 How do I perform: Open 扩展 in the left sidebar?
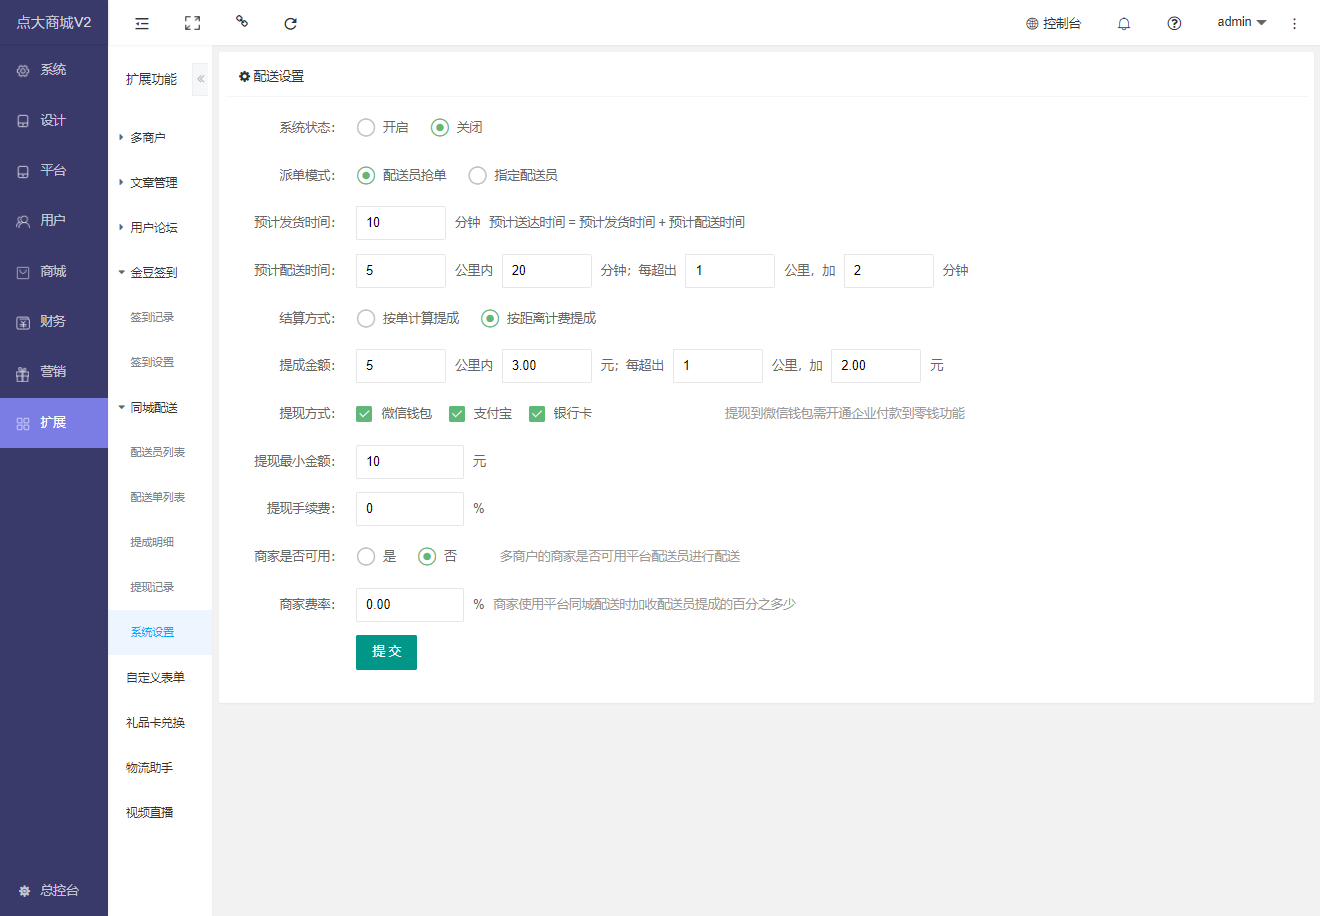(x=54, y=423)
